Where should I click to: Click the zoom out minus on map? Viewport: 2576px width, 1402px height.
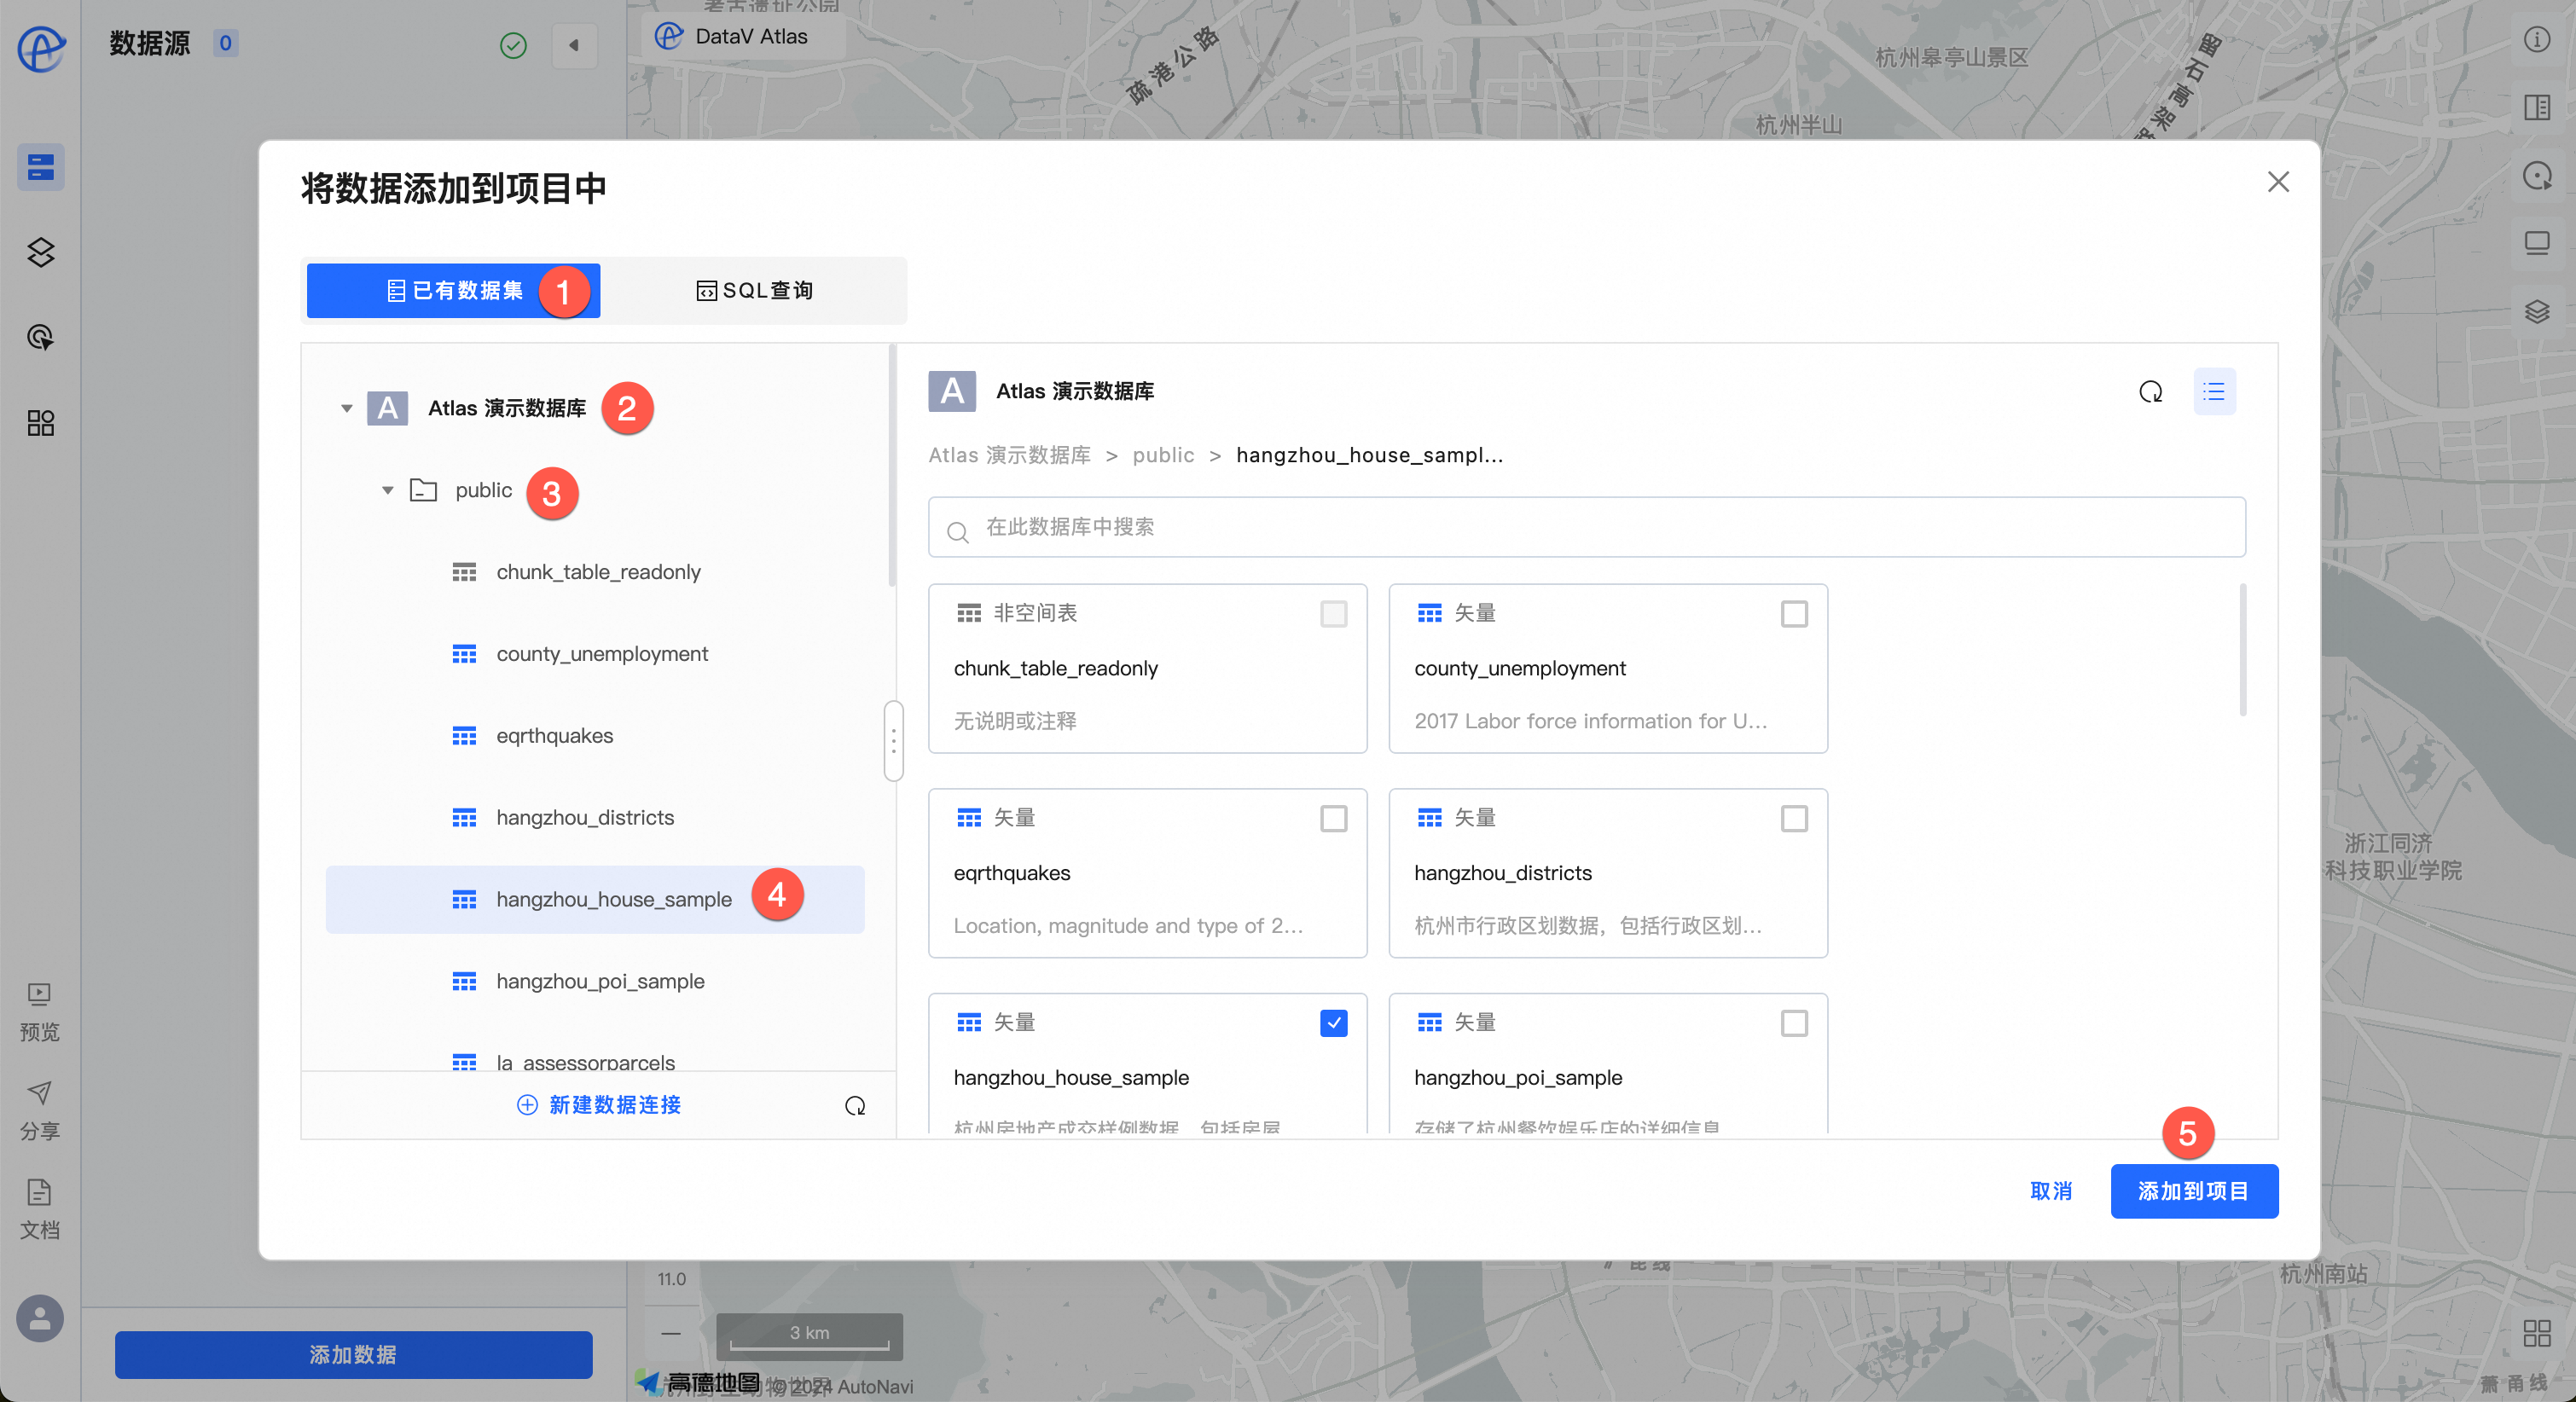(671, 1333)
